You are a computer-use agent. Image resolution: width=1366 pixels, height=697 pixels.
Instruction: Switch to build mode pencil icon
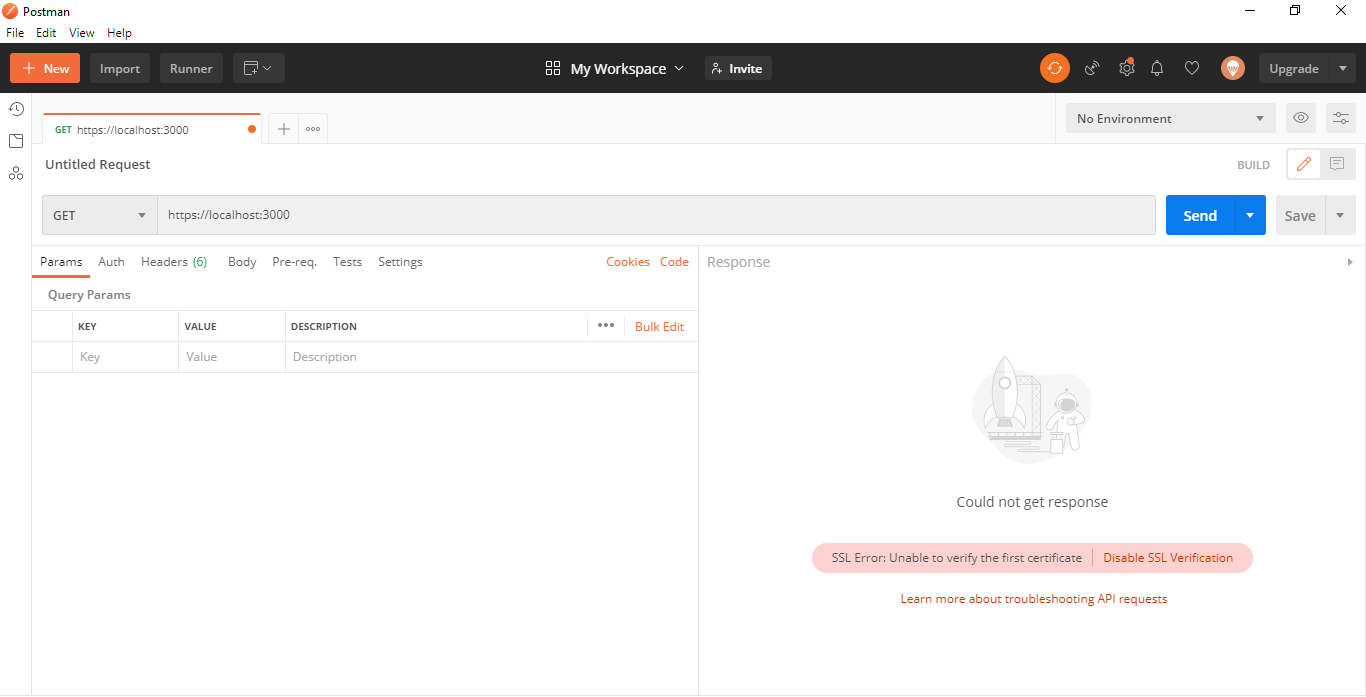click(1304, 165)
